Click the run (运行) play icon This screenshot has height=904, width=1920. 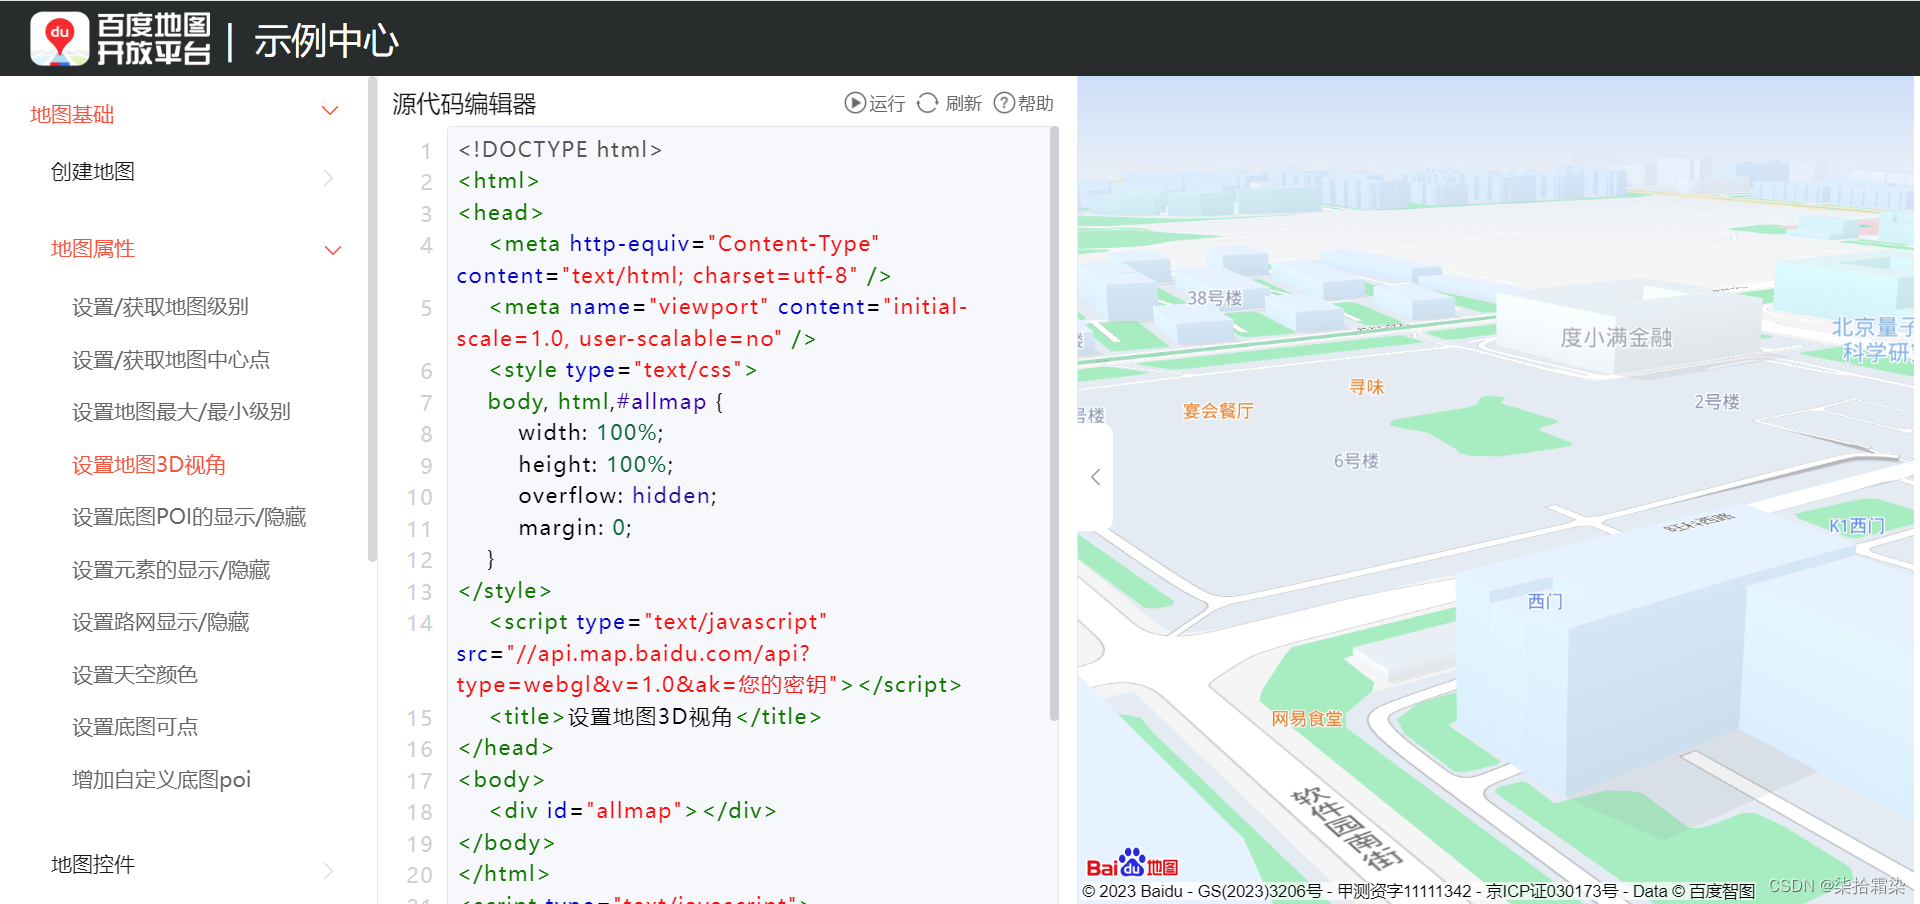855,103
